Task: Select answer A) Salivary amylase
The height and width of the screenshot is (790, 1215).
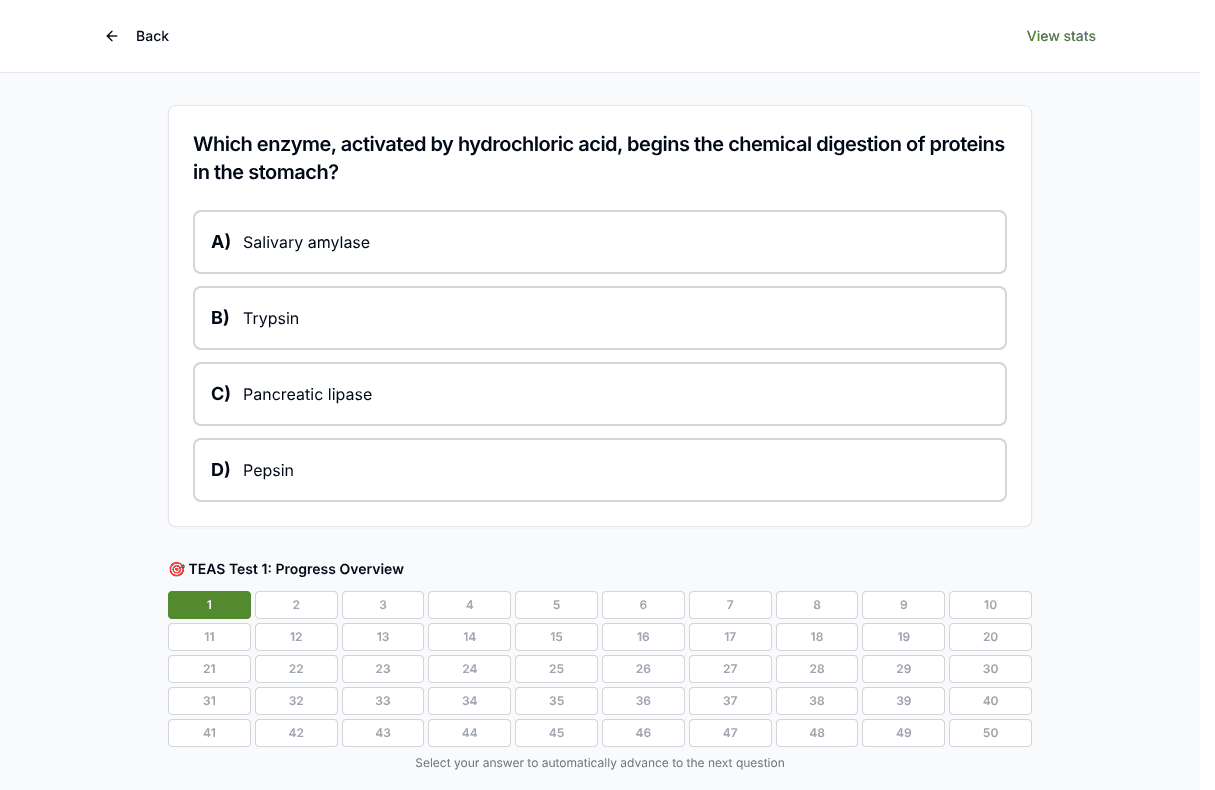Action: point(600,242)
